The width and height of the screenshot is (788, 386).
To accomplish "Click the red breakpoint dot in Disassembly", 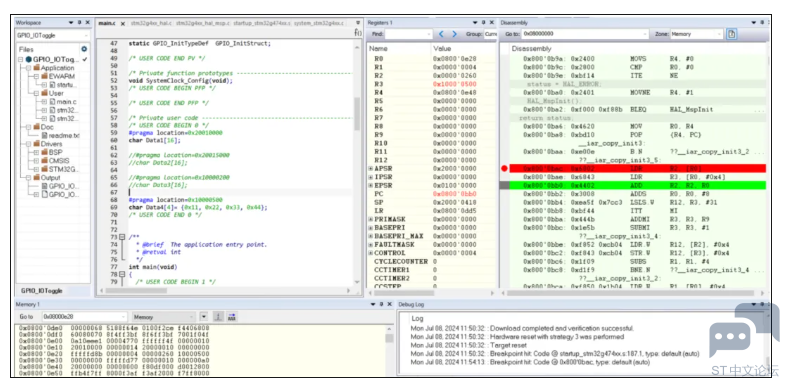I will click(x=504, y=168).
